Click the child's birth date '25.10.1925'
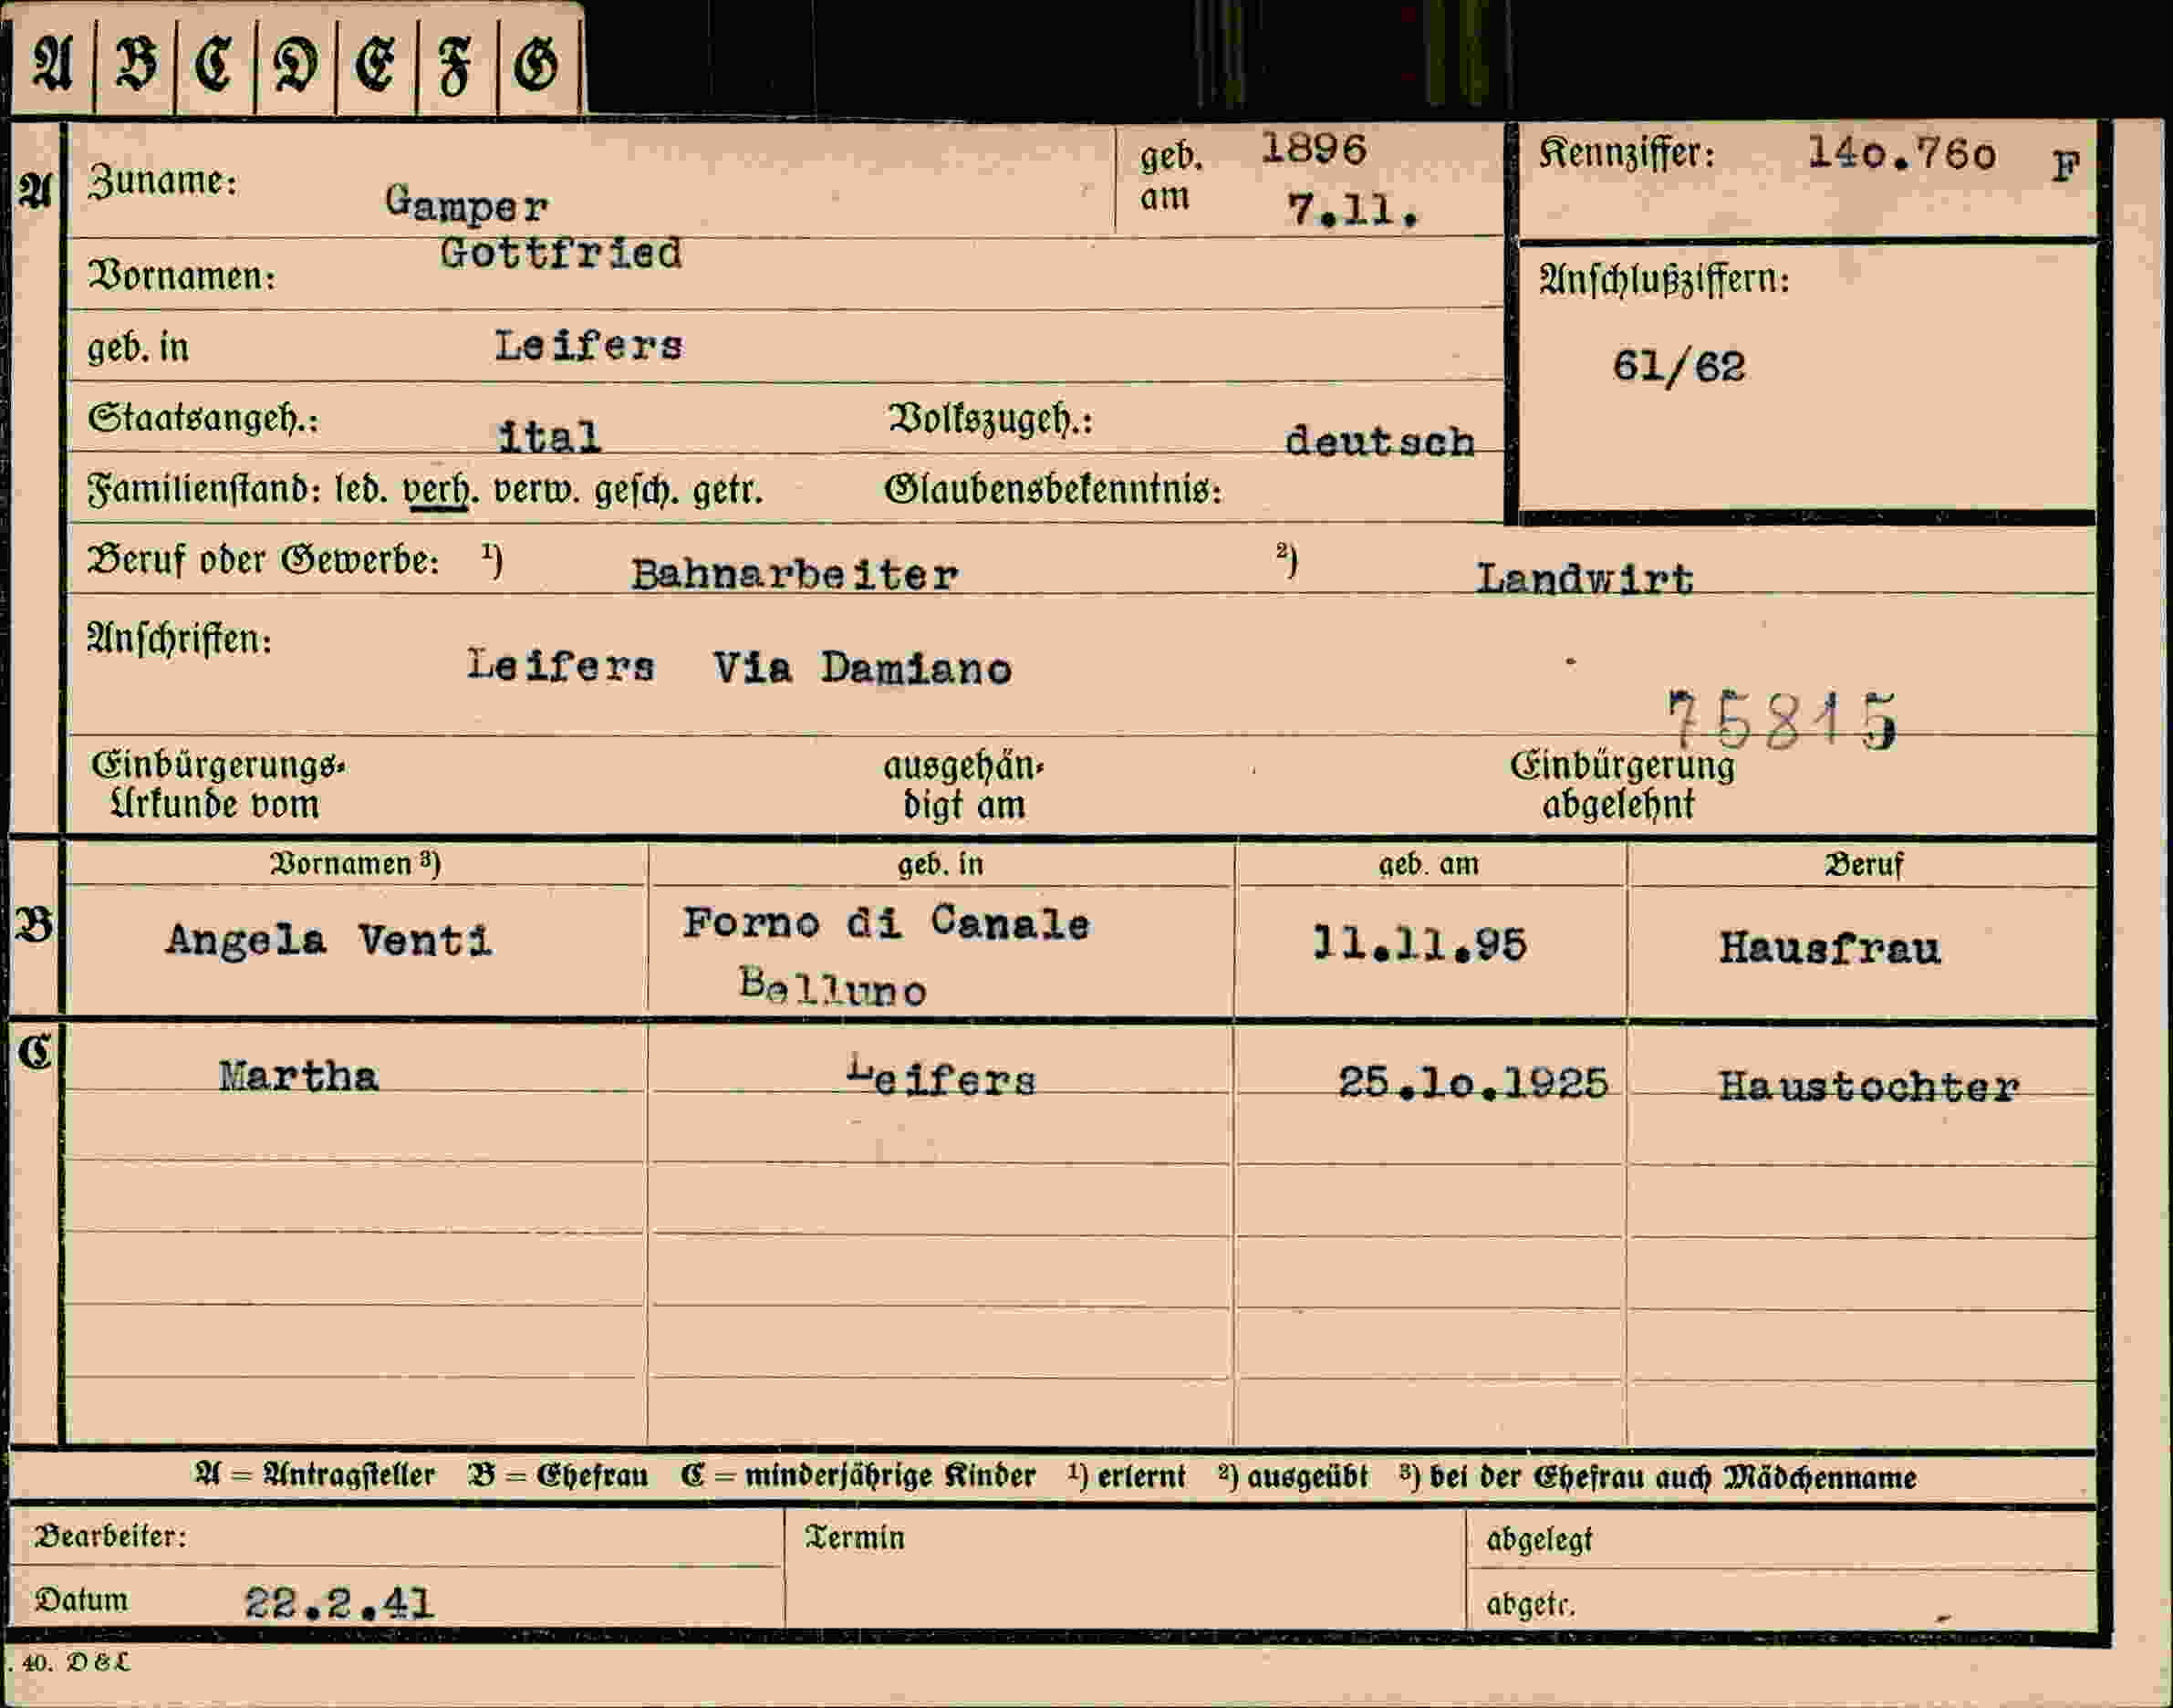The image size is (2173, 1708). (x=1473, y=1082)
